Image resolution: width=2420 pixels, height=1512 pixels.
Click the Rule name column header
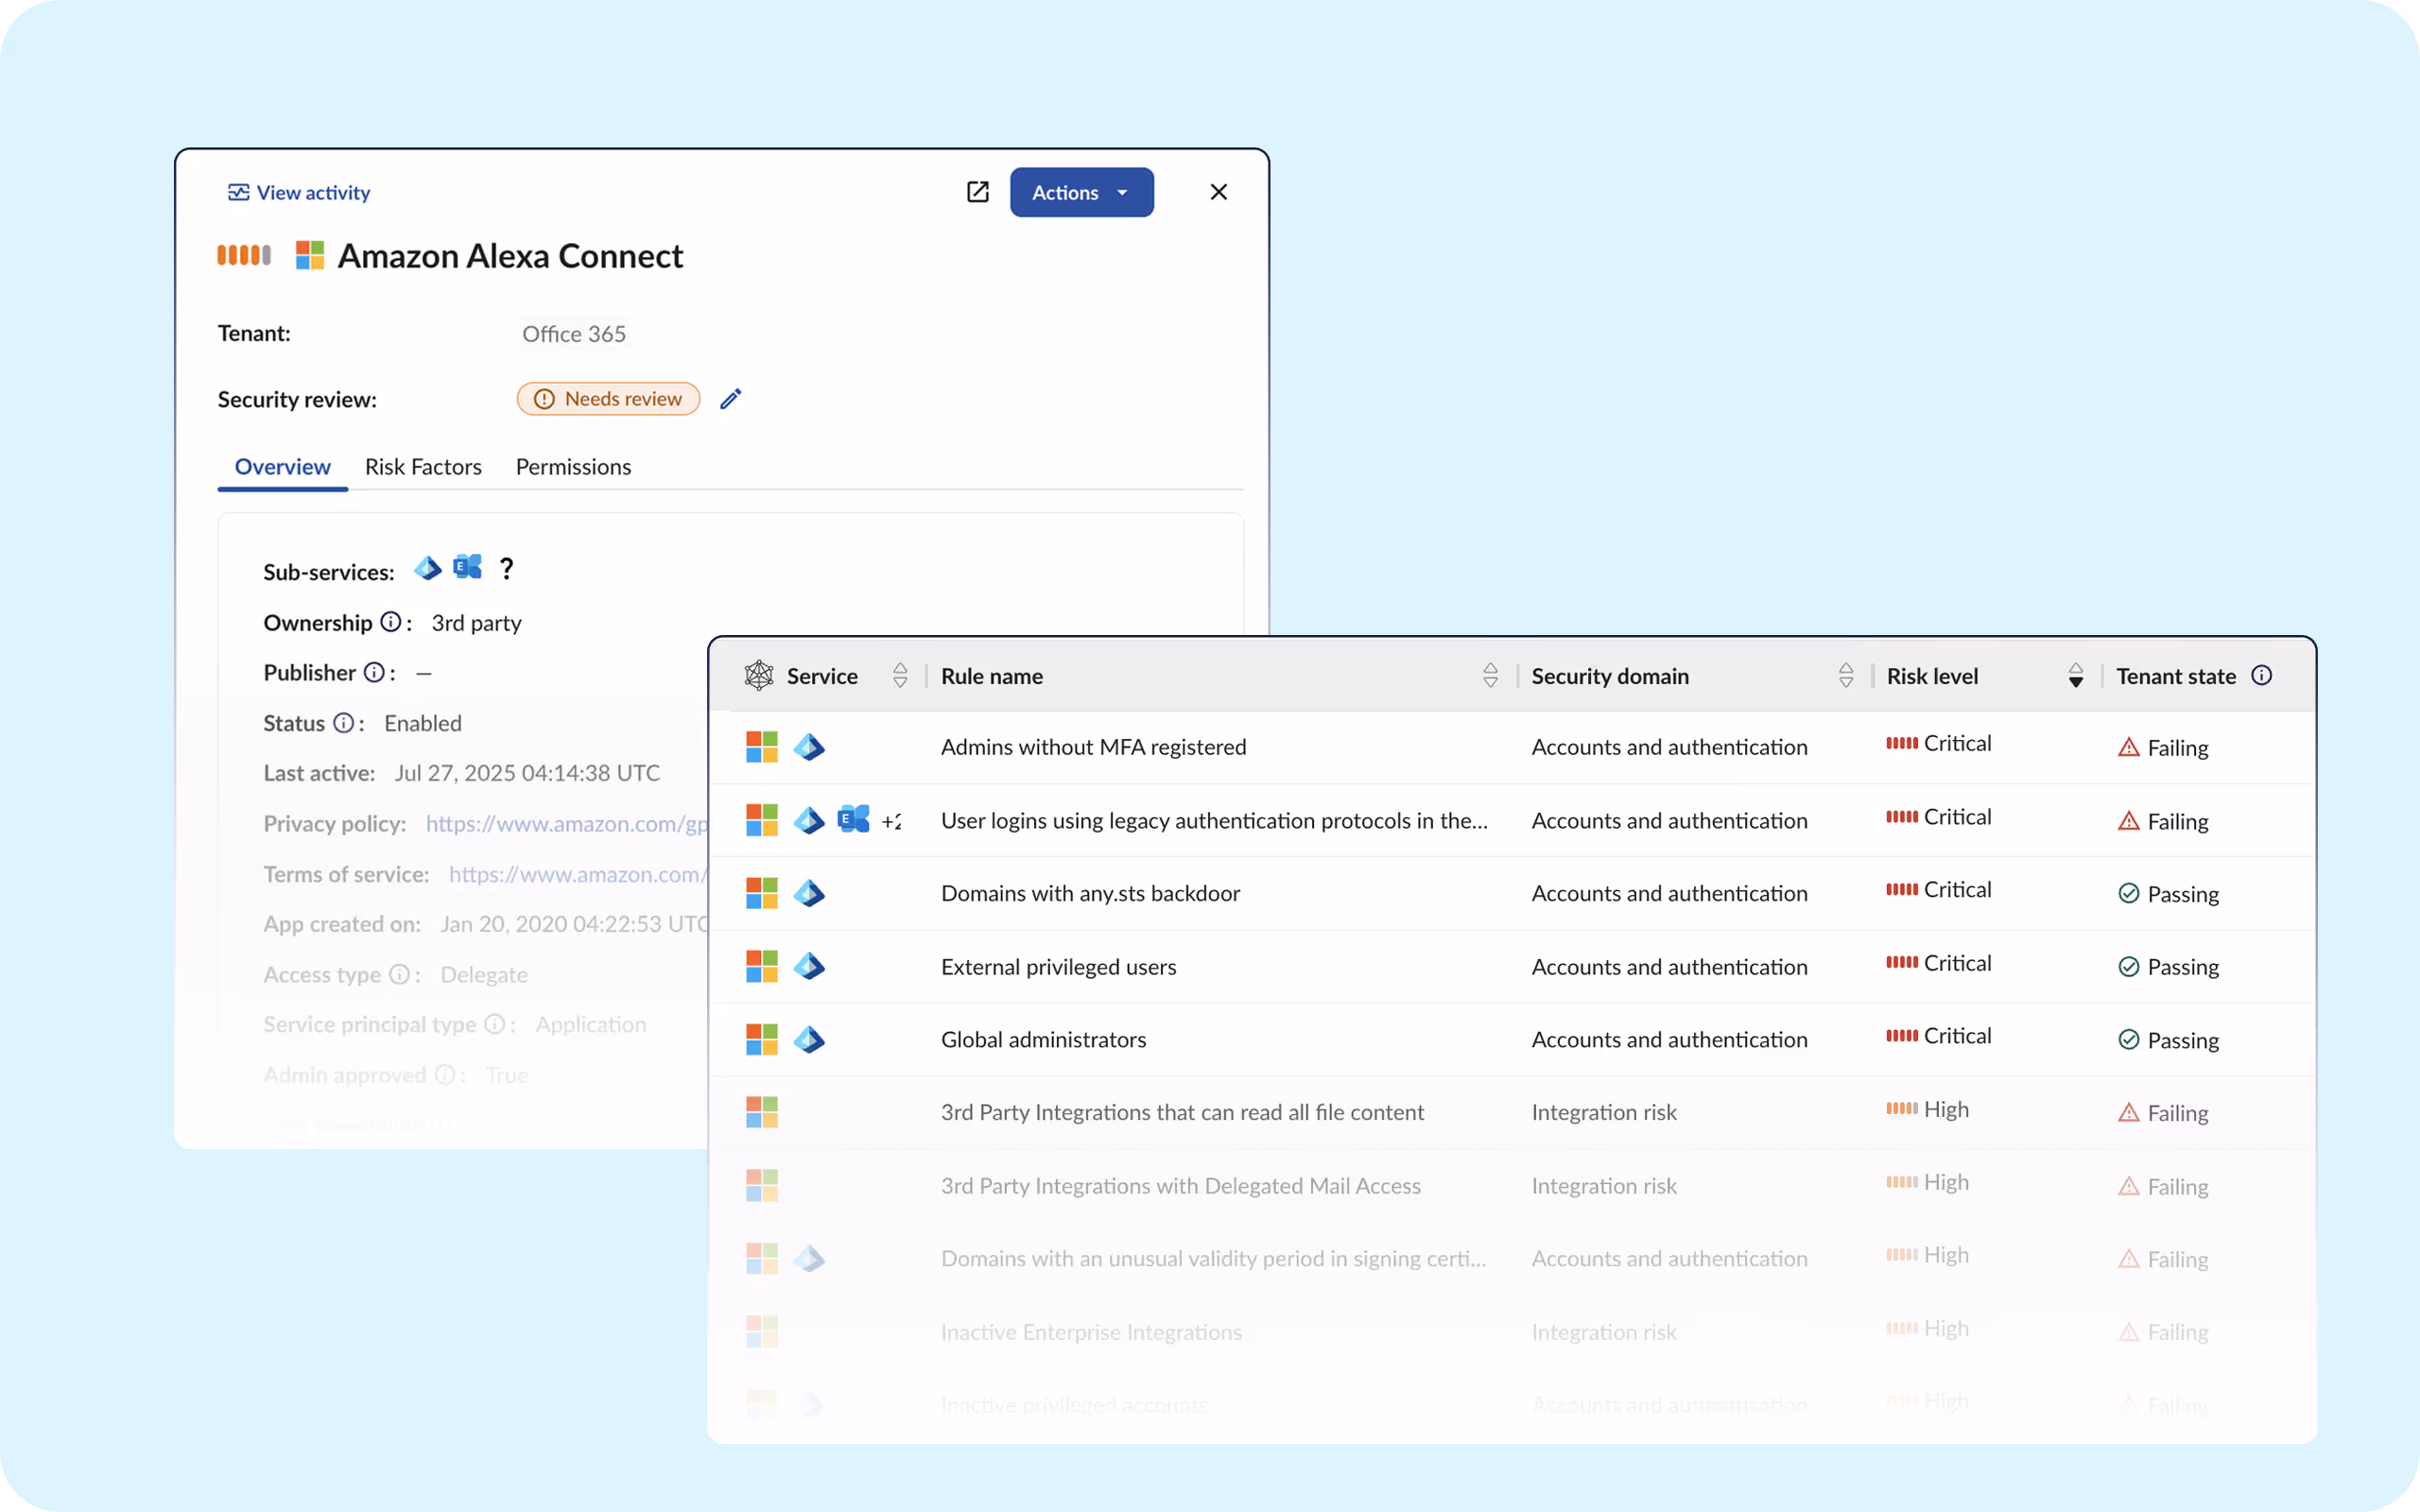(992, 676)
